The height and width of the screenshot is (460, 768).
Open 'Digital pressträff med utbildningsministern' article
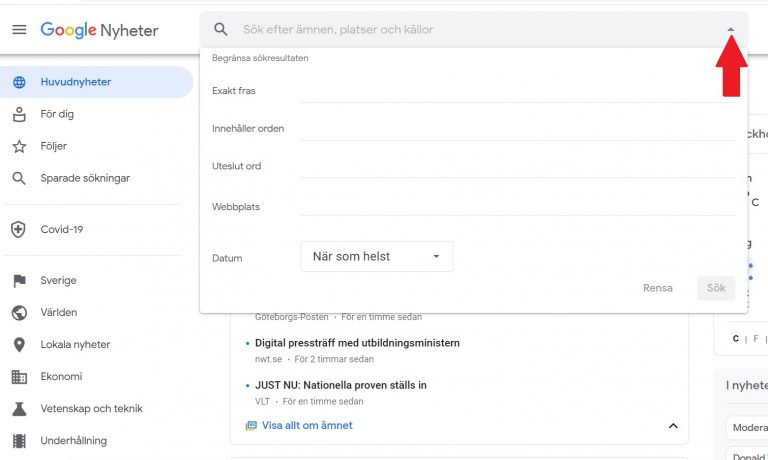(357, 343)
